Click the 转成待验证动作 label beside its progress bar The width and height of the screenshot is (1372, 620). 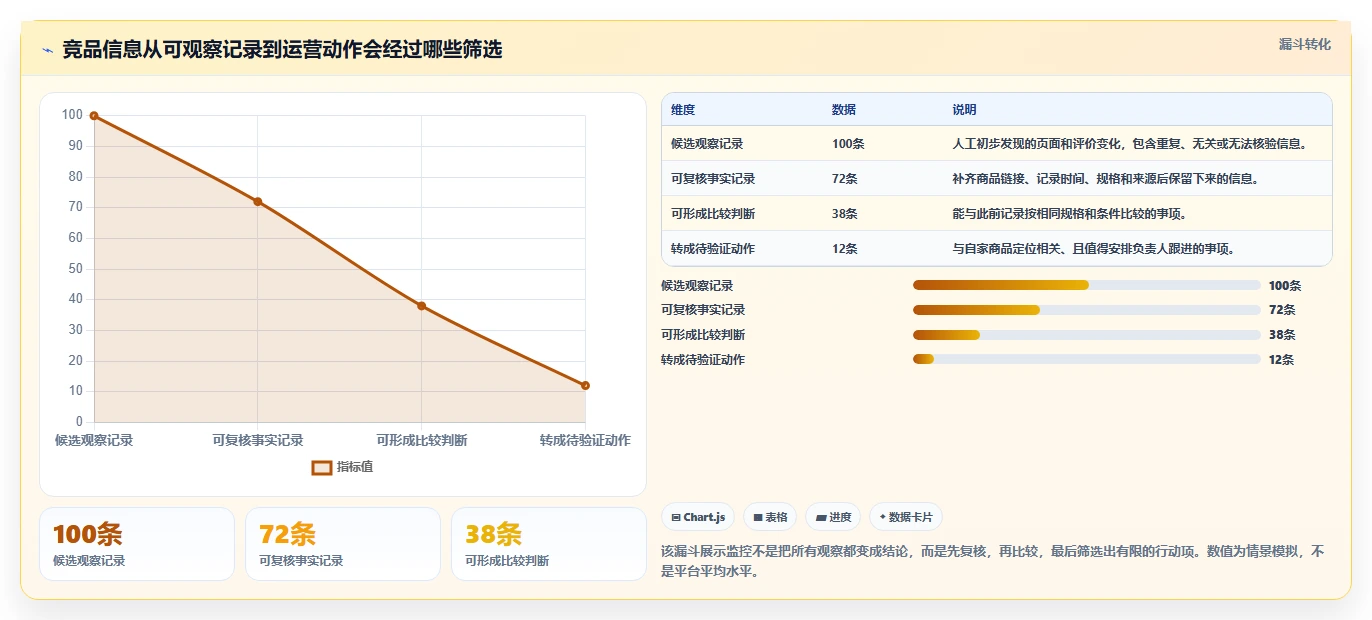[x=703, y=360]
